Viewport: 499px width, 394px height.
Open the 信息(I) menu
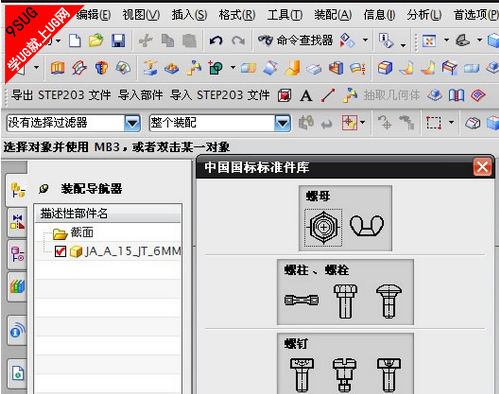(x=379, y=15)
